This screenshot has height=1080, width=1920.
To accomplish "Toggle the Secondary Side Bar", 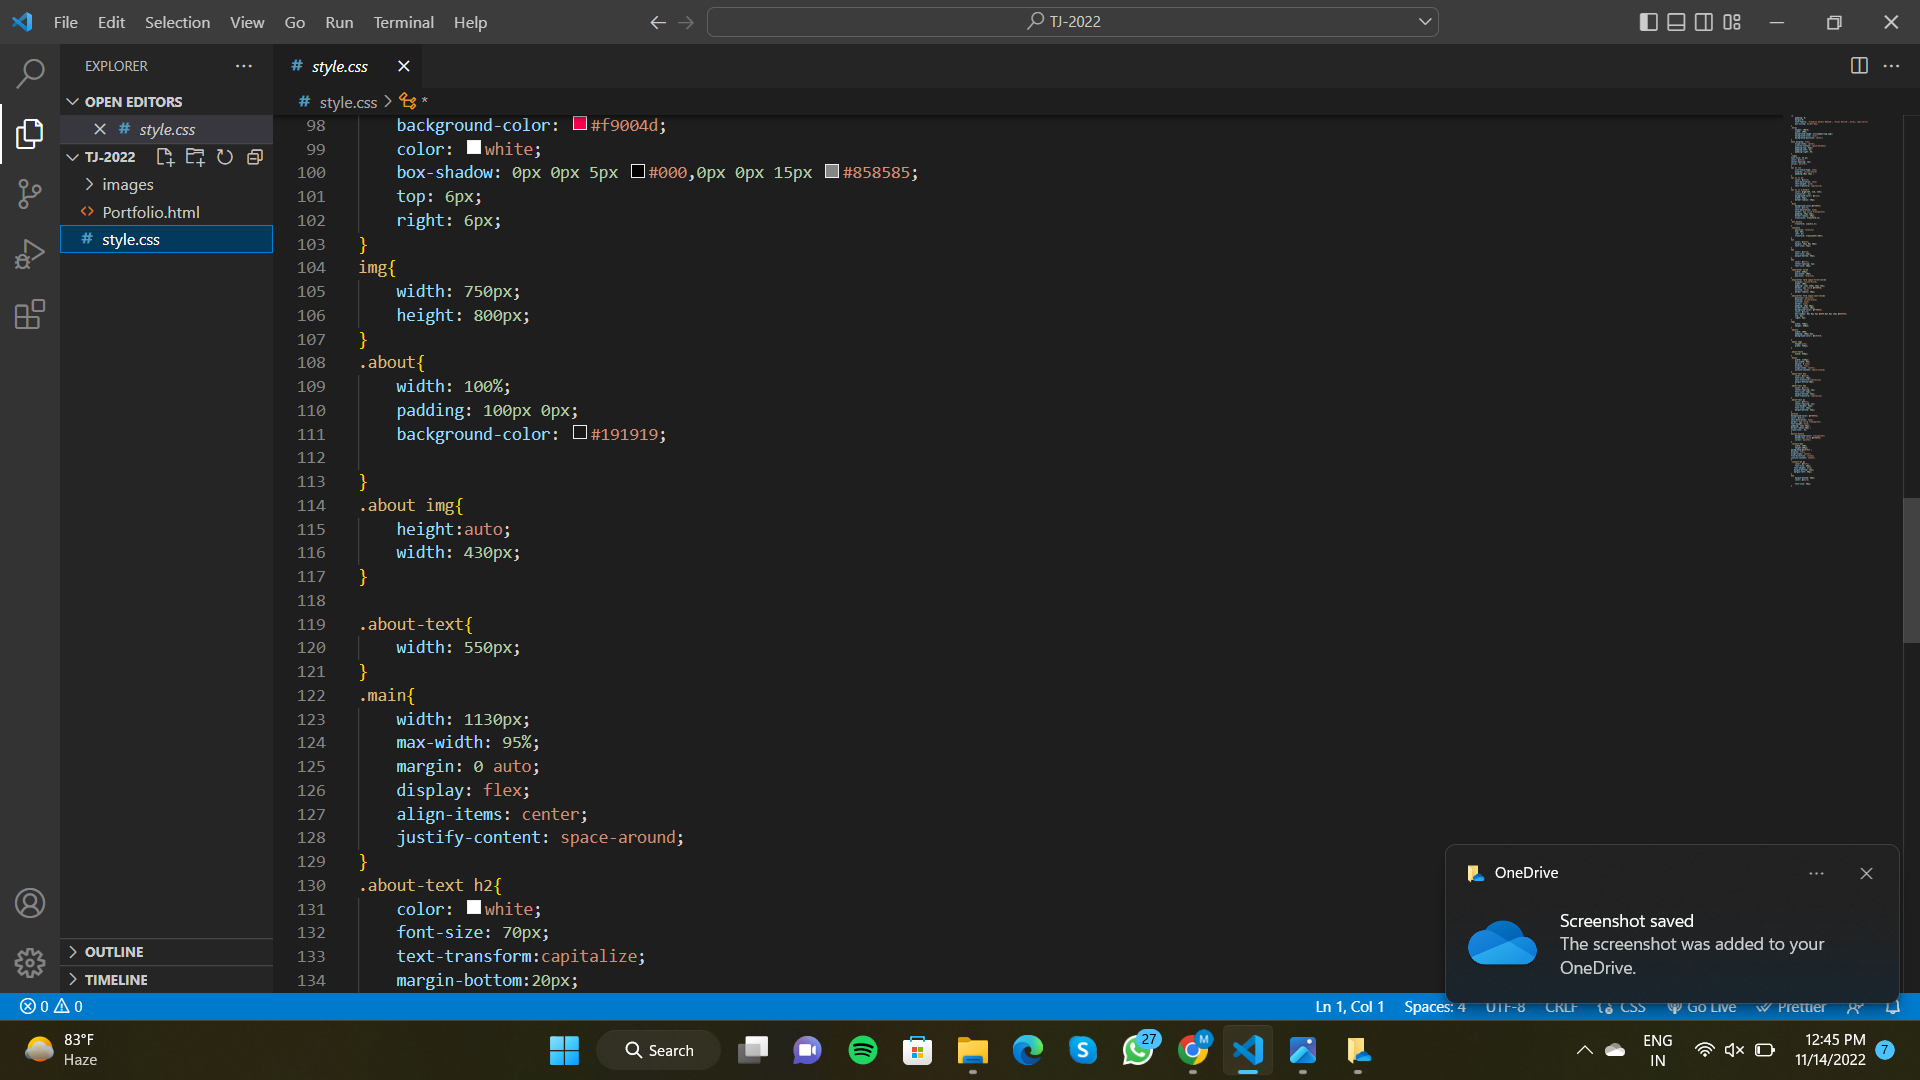I will pyautogui.click(x=1704, y=21).
